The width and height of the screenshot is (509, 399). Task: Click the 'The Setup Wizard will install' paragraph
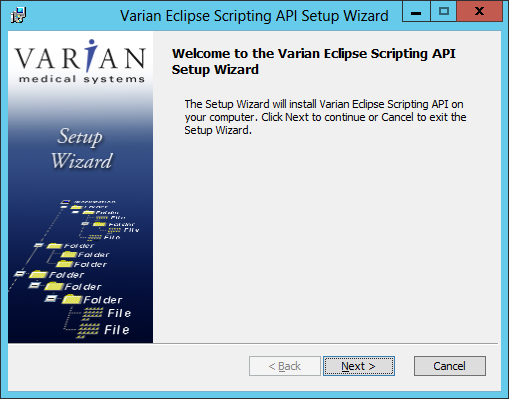[x=325, y=117]
